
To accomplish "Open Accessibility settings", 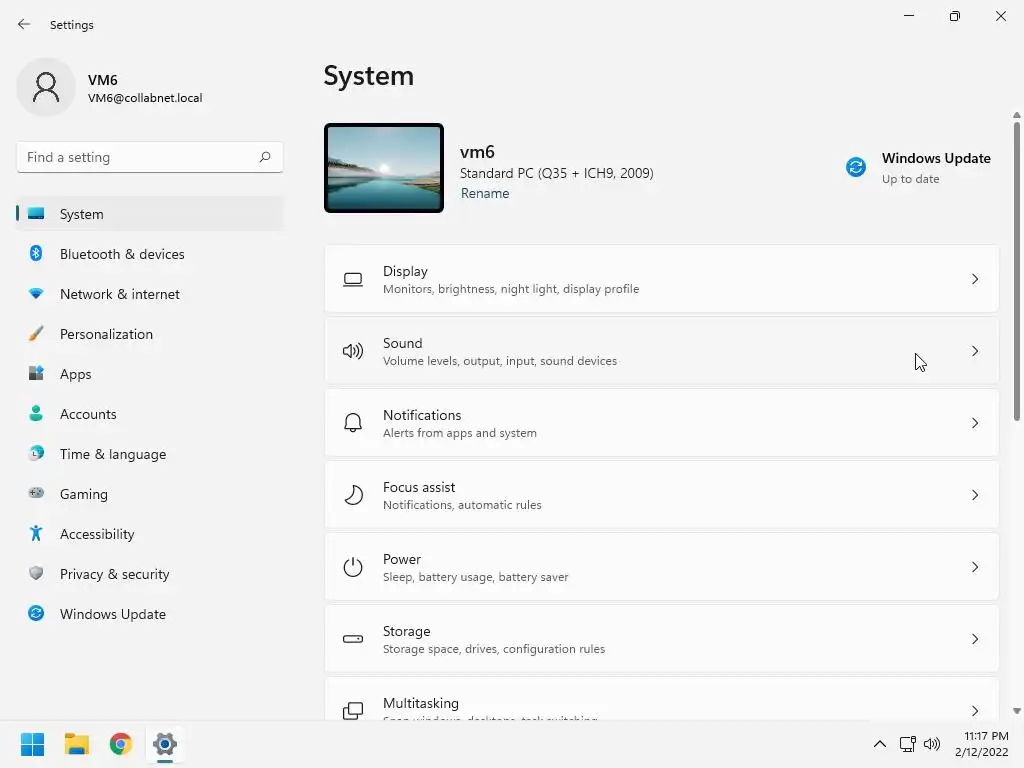I will [x=150, y=534].
